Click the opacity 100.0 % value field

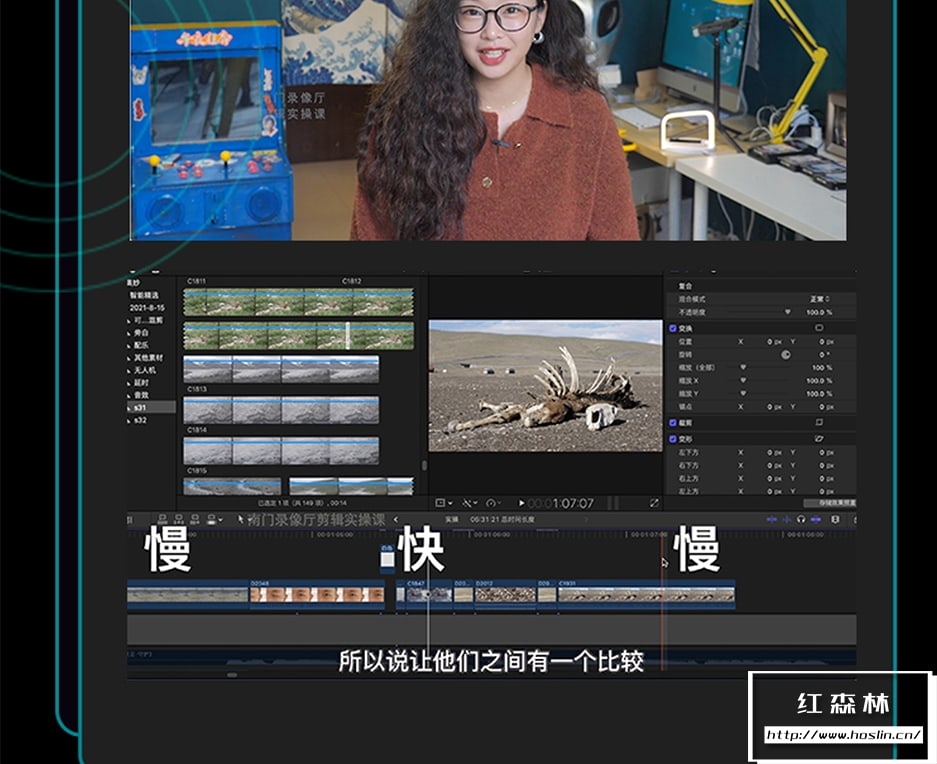click(819, 312)
